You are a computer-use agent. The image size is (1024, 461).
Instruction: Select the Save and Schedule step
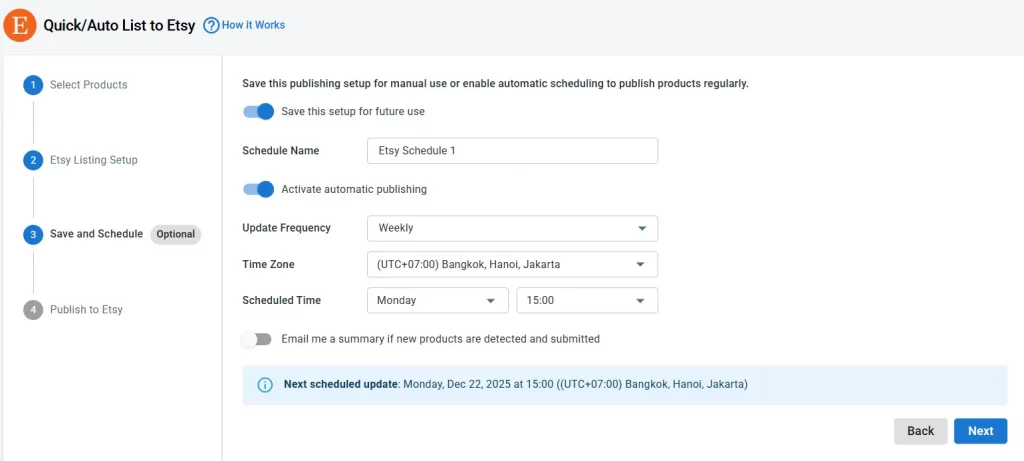(x=97, y=234)
